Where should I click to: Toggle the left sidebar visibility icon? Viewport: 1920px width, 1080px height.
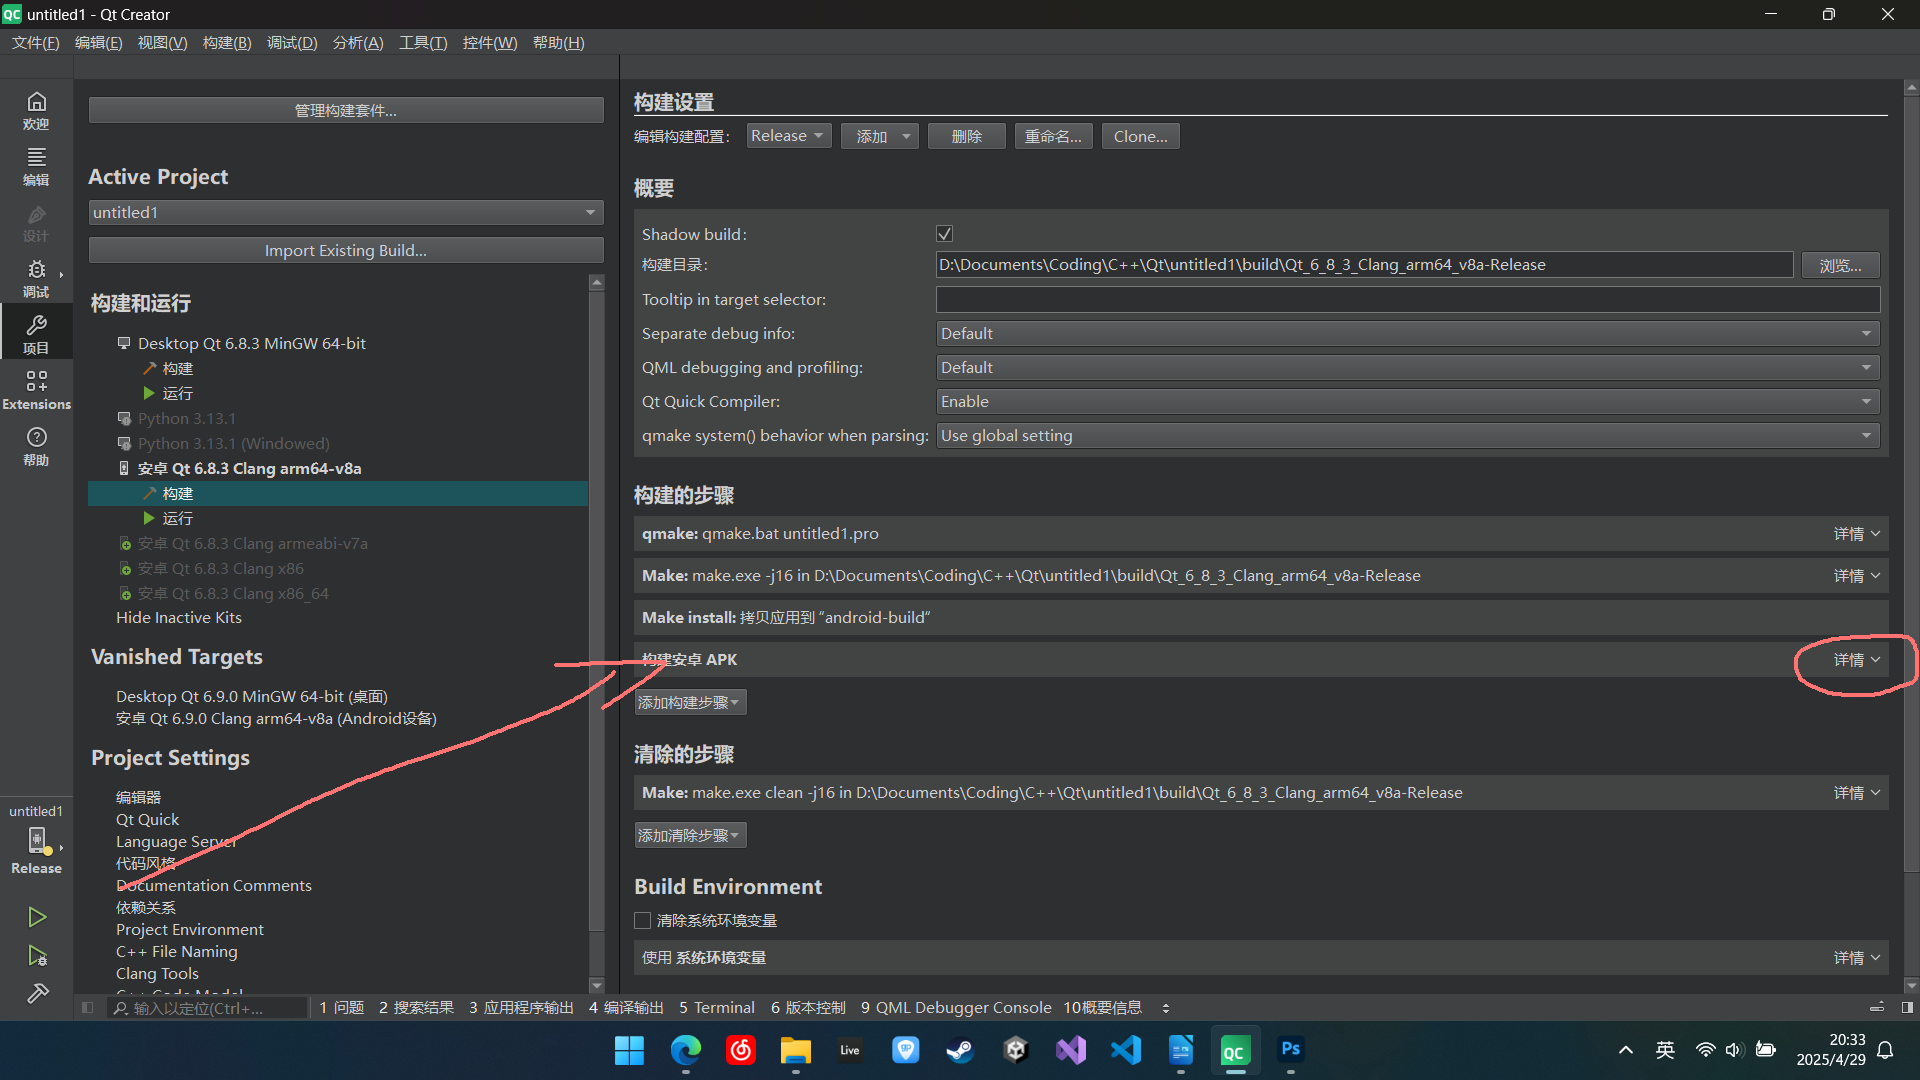pos(88,1008)
